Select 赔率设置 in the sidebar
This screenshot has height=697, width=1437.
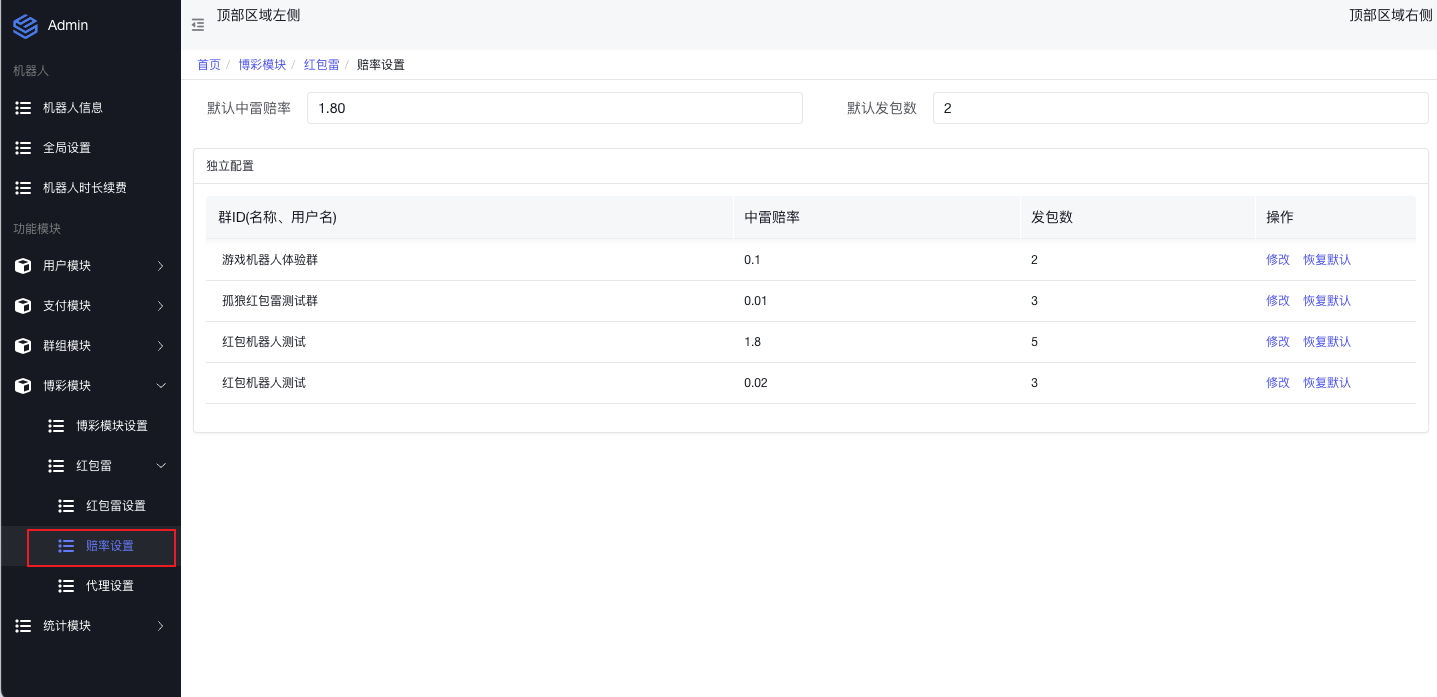tap(109, 546)
